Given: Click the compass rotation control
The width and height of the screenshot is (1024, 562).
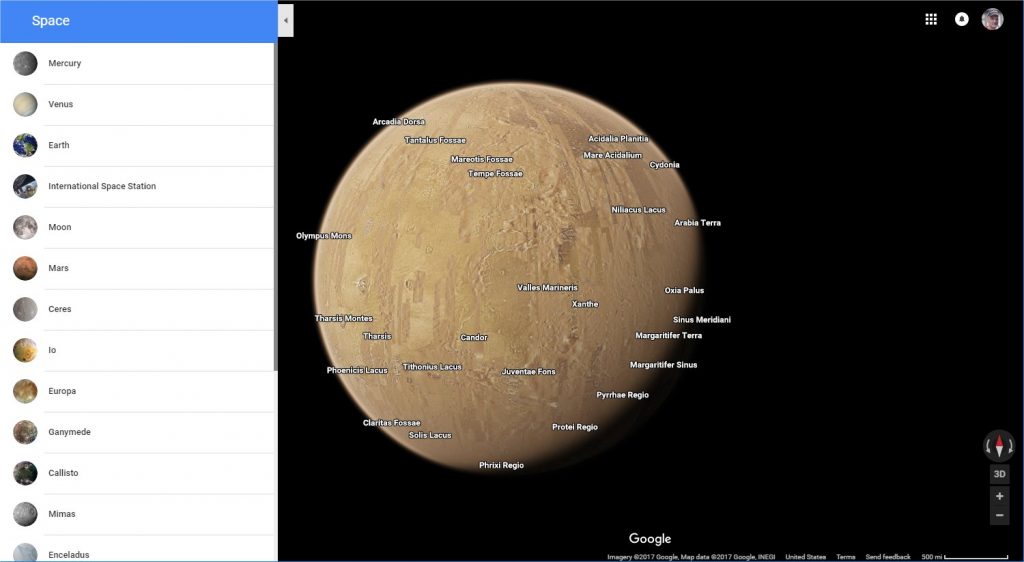Looking at the screenshot, I should coord(999,446).
